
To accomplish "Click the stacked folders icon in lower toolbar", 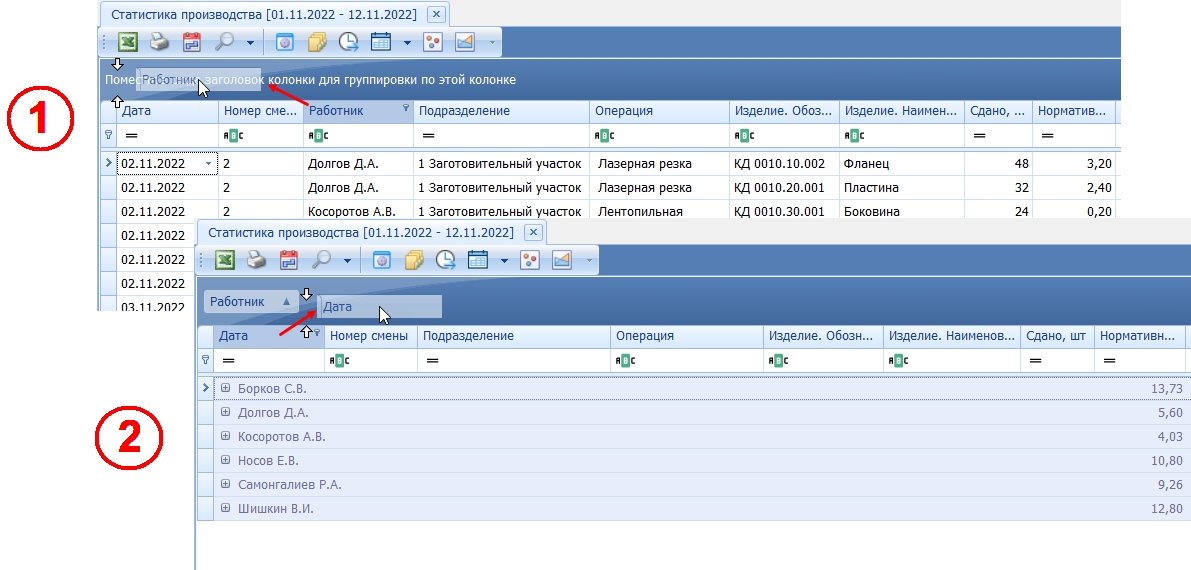I will point(413,261).
